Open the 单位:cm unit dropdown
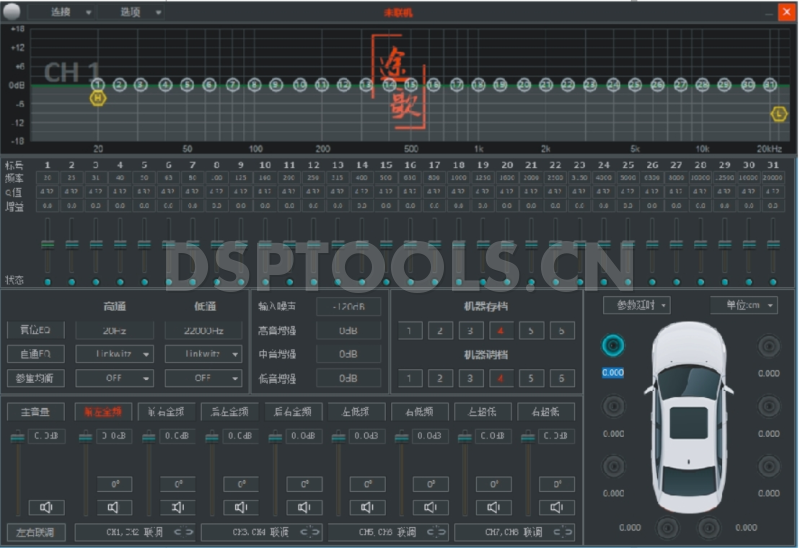Viewport: 800px width, 548px height. [x=744, y=305]
